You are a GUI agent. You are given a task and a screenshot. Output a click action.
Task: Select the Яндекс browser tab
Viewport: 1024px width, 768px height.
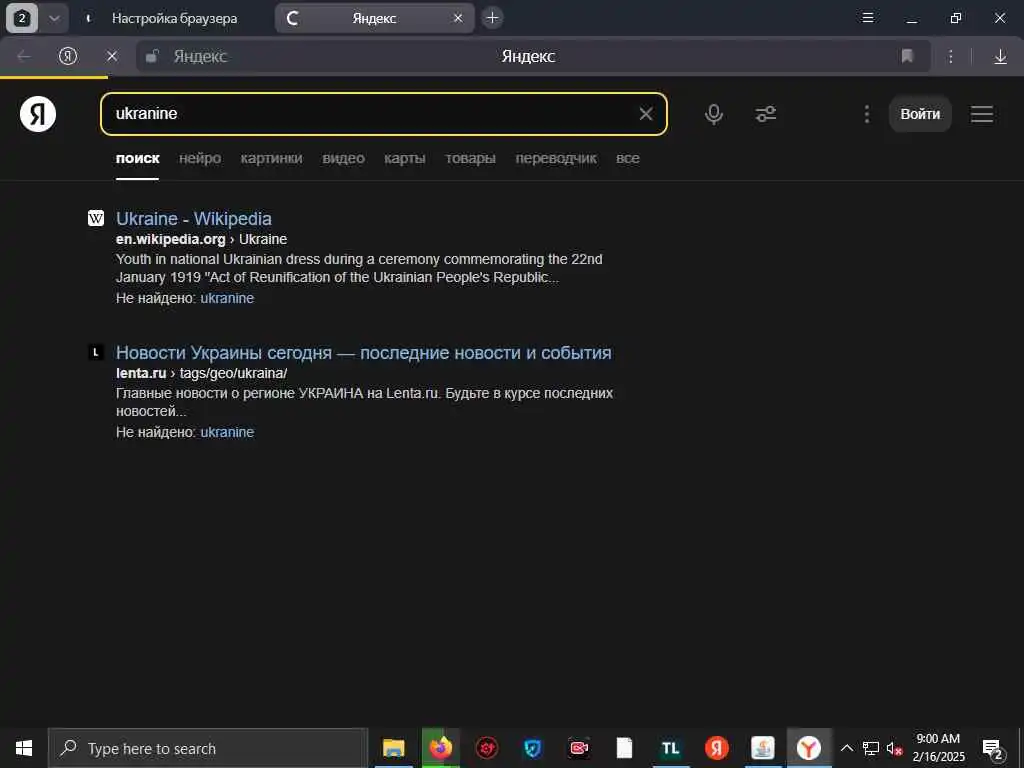click(374, 18)
